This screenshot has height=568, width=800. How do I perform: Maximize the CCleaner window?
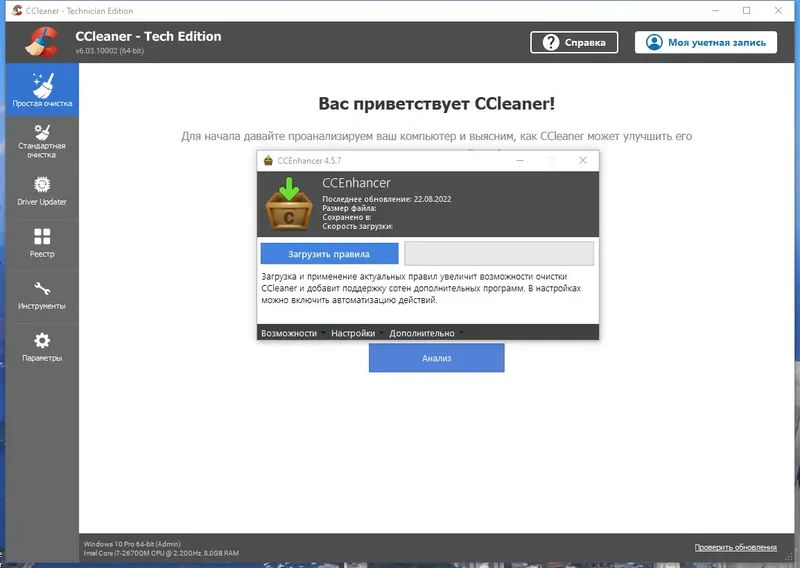tap(746, 10)
